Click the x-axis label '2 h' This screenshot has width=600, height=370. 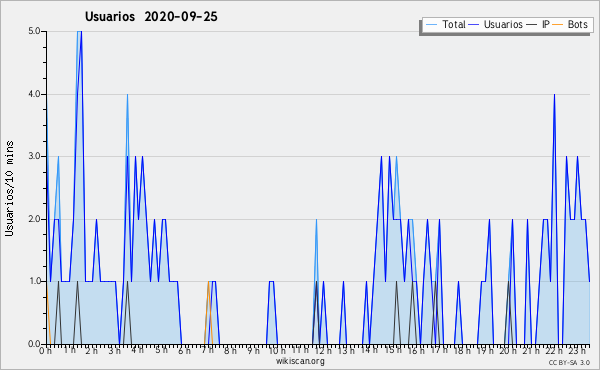pyautogui.click(x=91, y=351)
